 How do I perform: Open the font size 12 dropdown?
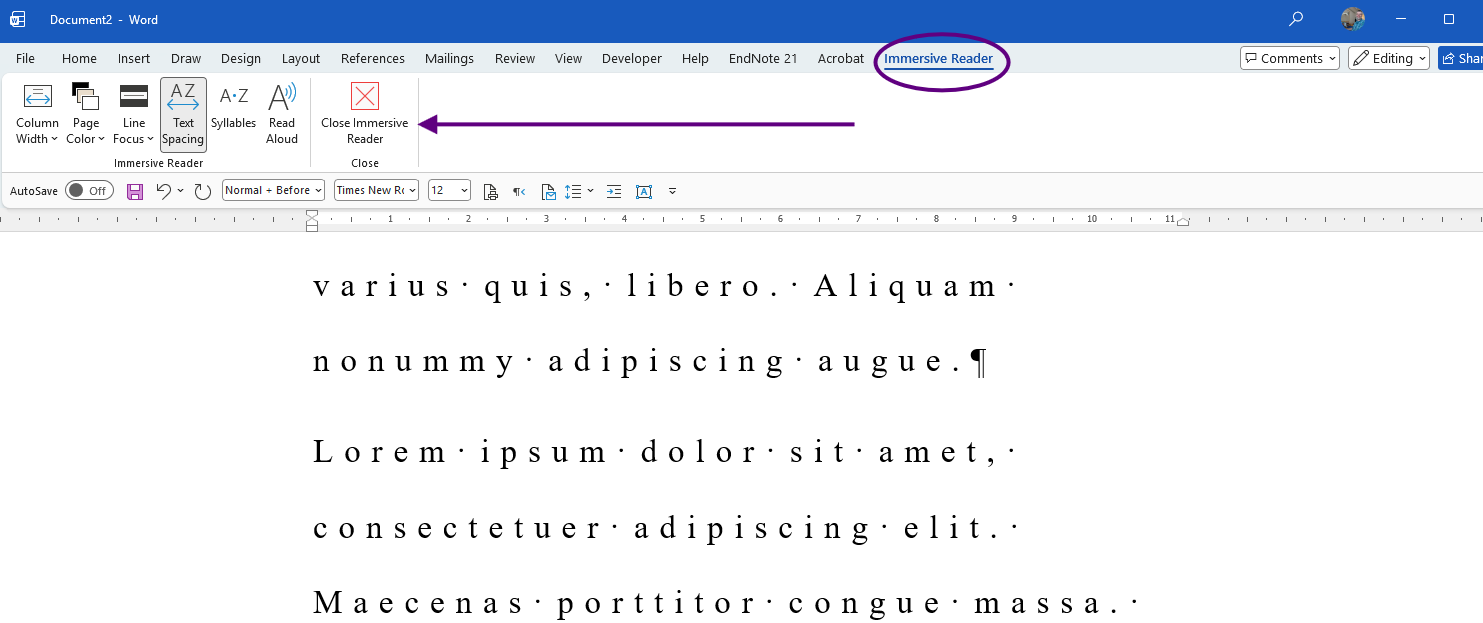449,190
